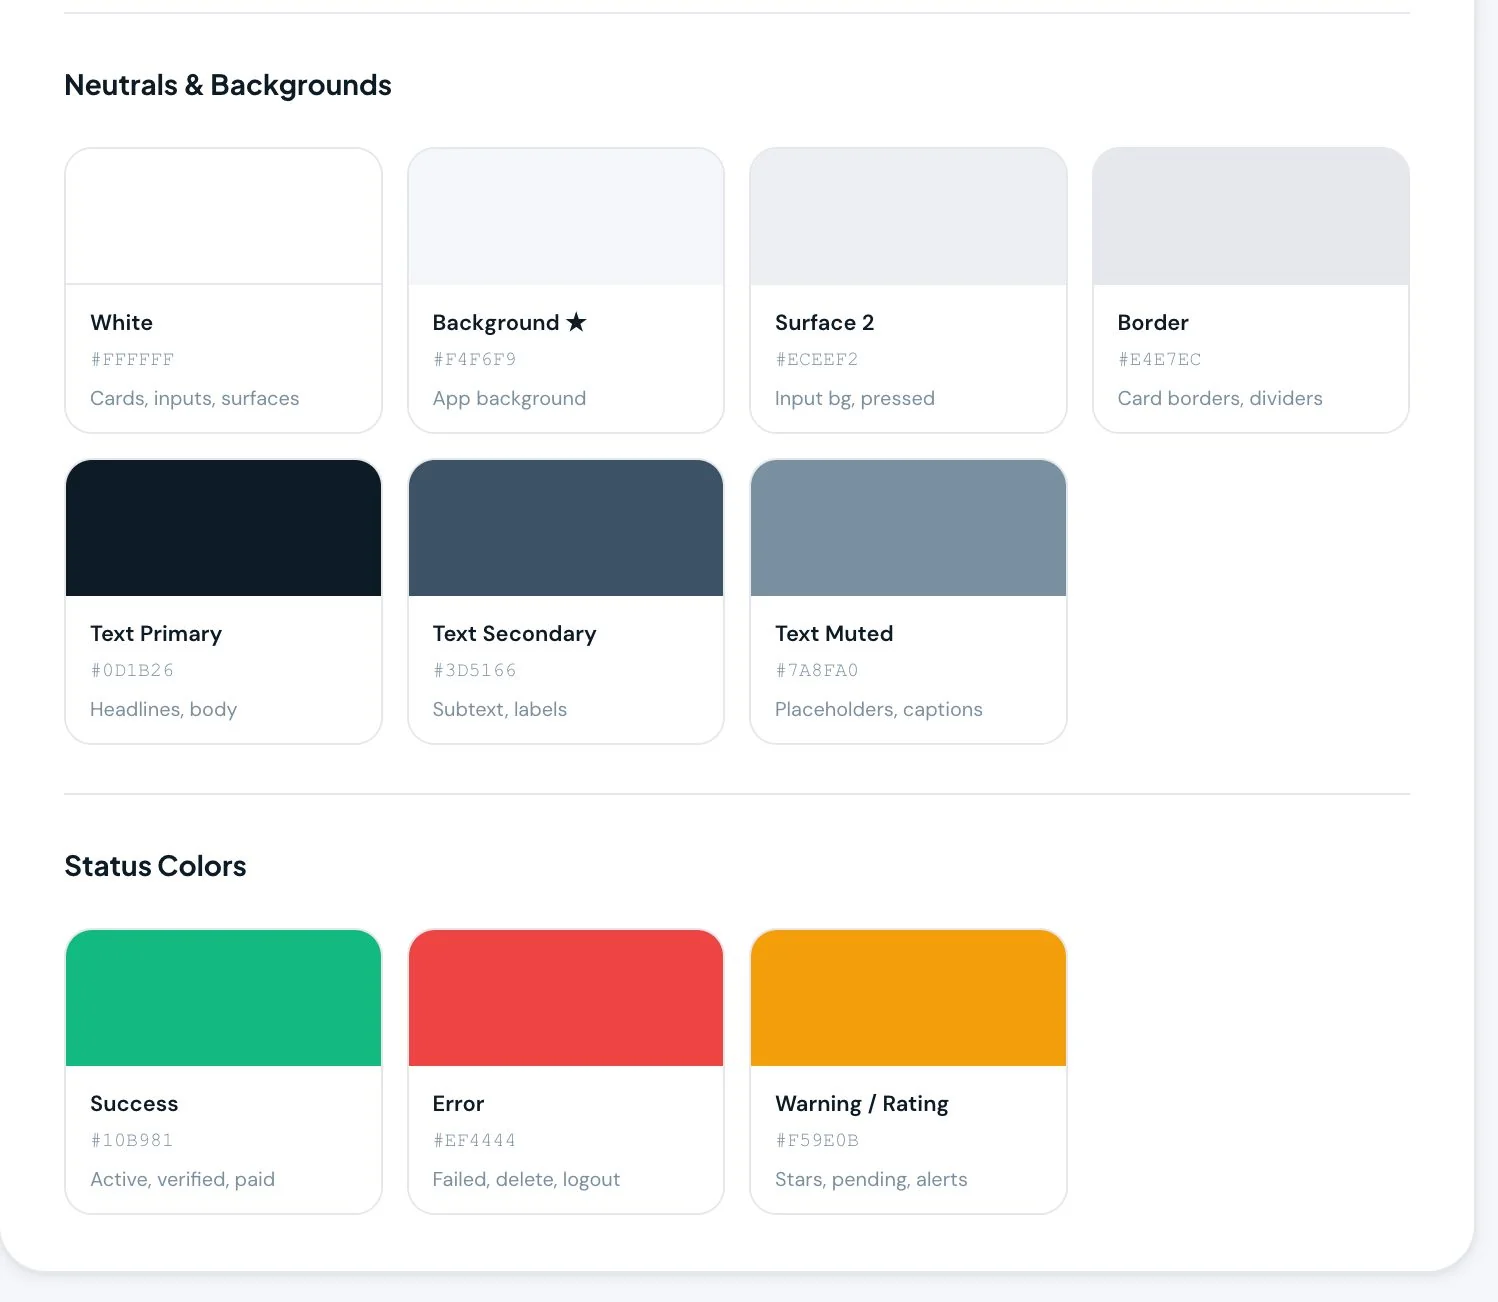
Task: Click the 'Active, verified, paid' description
Action: [183, 1180]
